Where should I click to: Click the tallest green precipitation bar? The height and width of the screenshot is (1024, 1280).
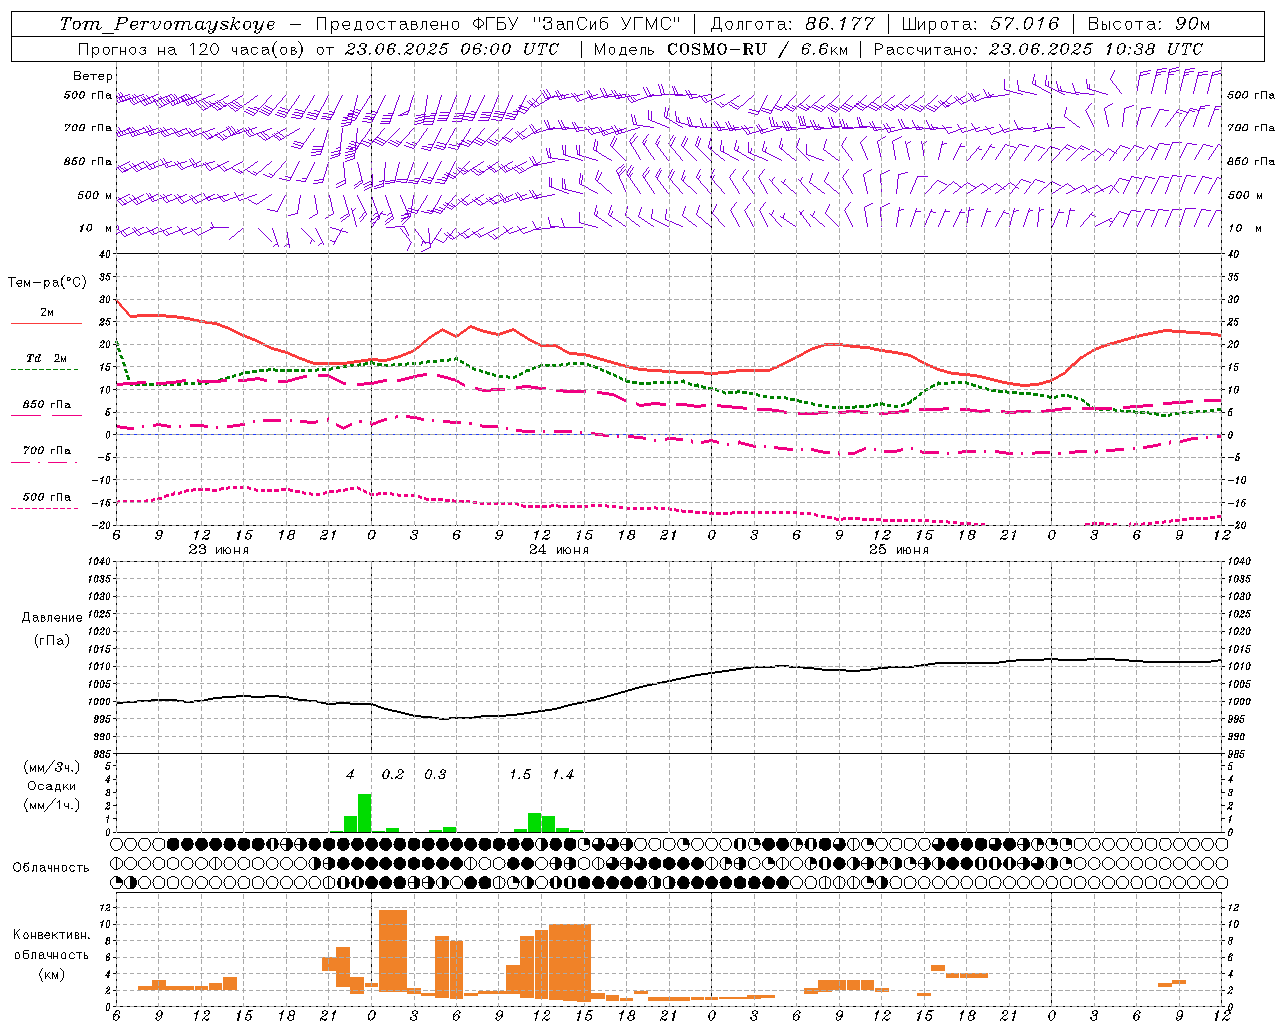tap(365, 813)
